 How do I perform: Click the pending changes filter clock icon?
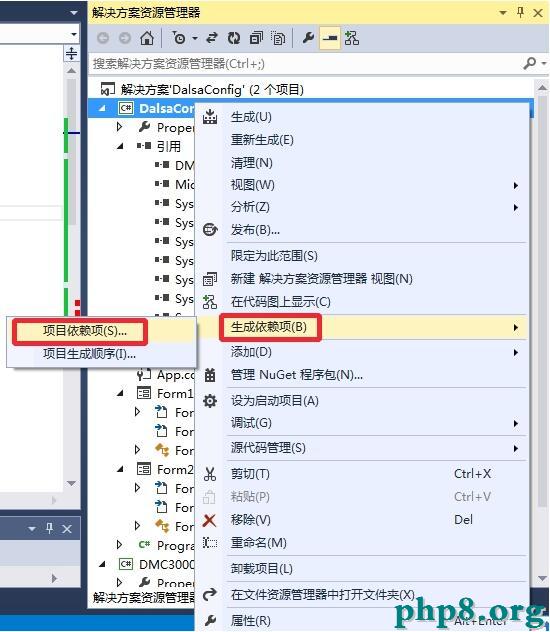click(x=178, y=38)
